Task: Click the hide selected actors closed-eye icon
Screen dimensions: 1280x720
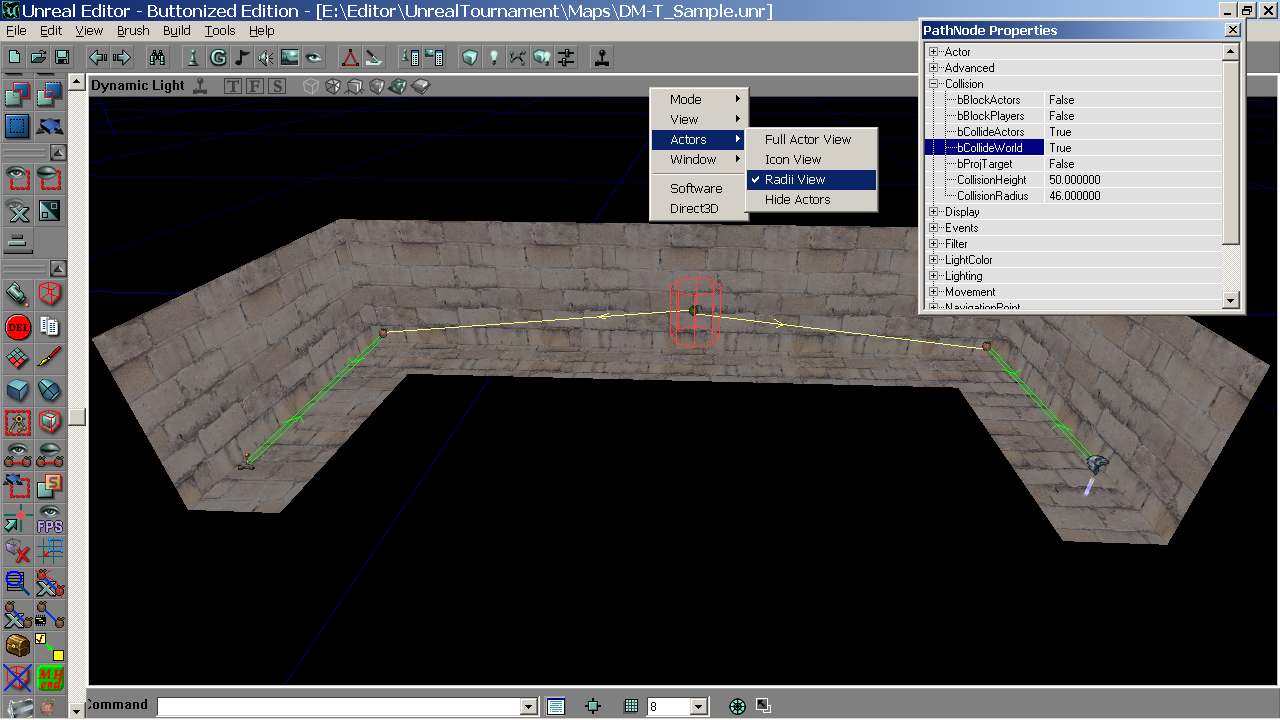Action: [50, 179]
